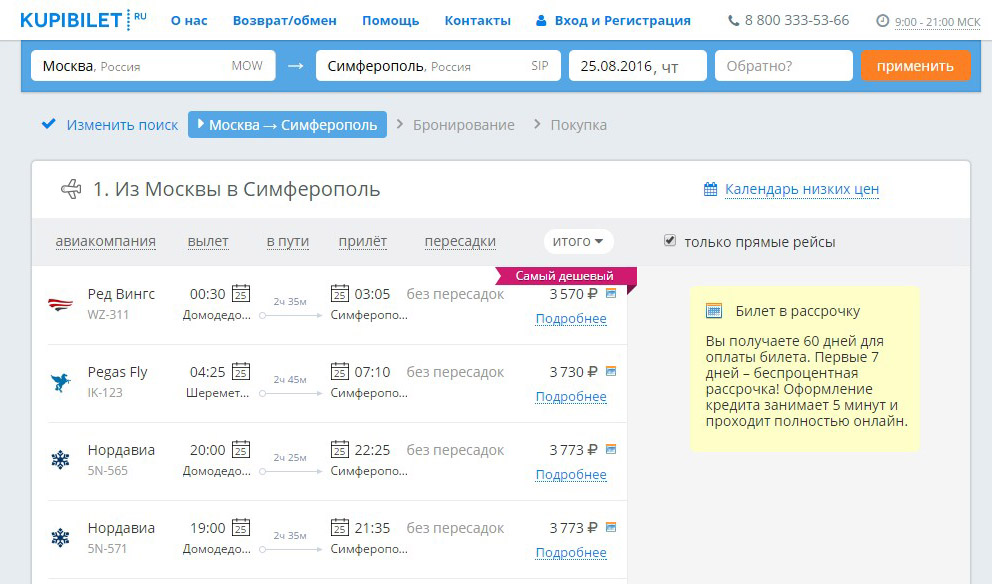Click flight number WZ-311

108,314
